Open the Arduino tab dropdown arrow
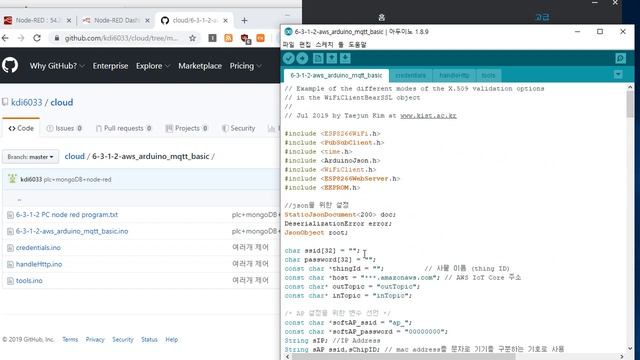The image size is (640, 360). click(618, 75)
